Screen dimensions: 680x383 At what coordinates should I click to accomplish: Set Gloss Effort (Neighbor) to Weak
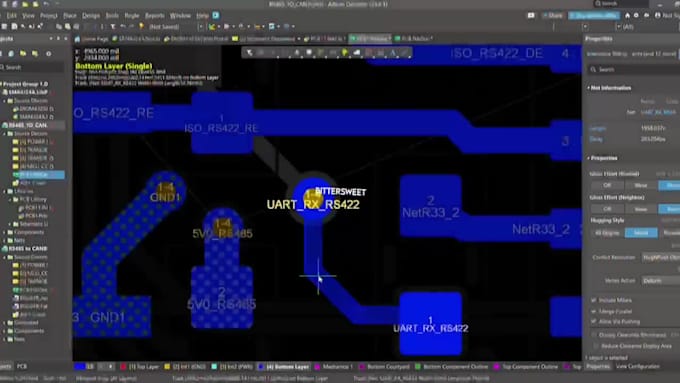pyautogui.click(x=641, y=209)
